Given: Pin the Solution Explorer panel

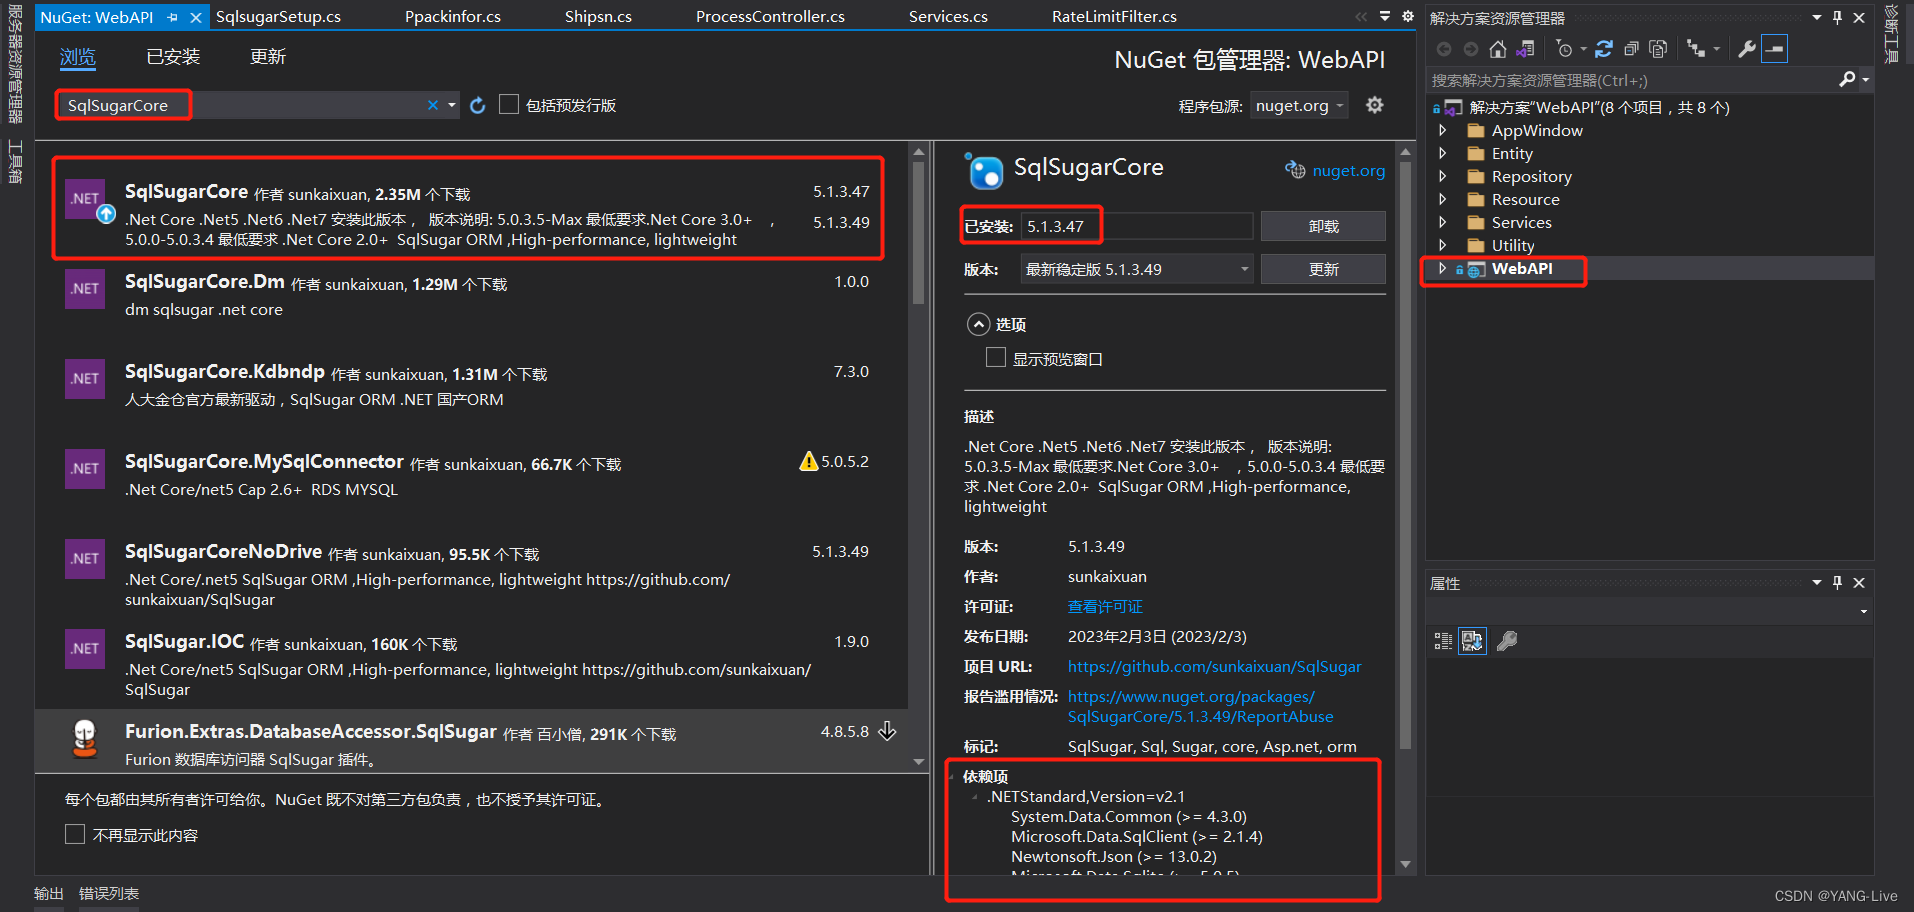Looking at the screenshot, I should tap(1837, 18).
